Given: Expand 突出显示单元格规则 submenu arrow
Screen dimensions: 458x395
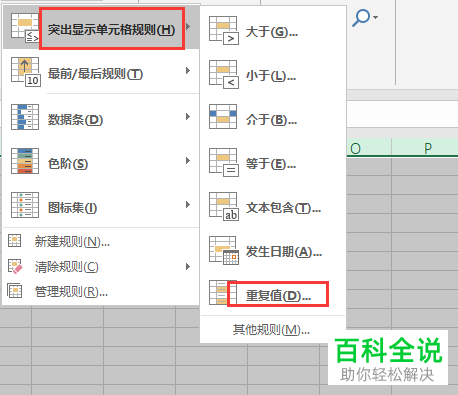Looking at the screenshot, I should coord(188,26).
